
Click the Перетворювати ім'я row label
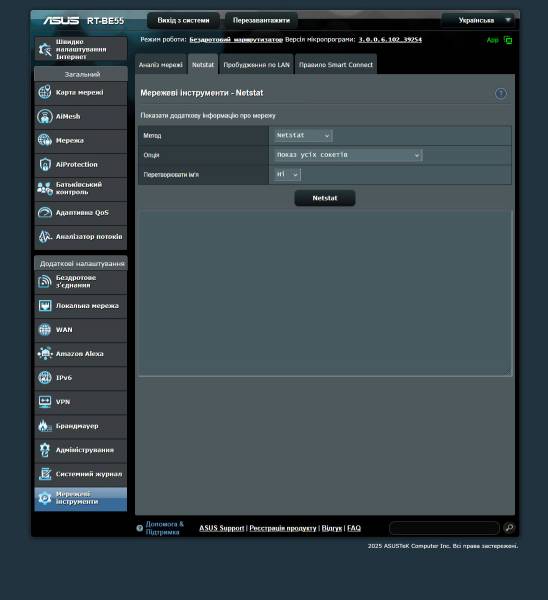171,174
